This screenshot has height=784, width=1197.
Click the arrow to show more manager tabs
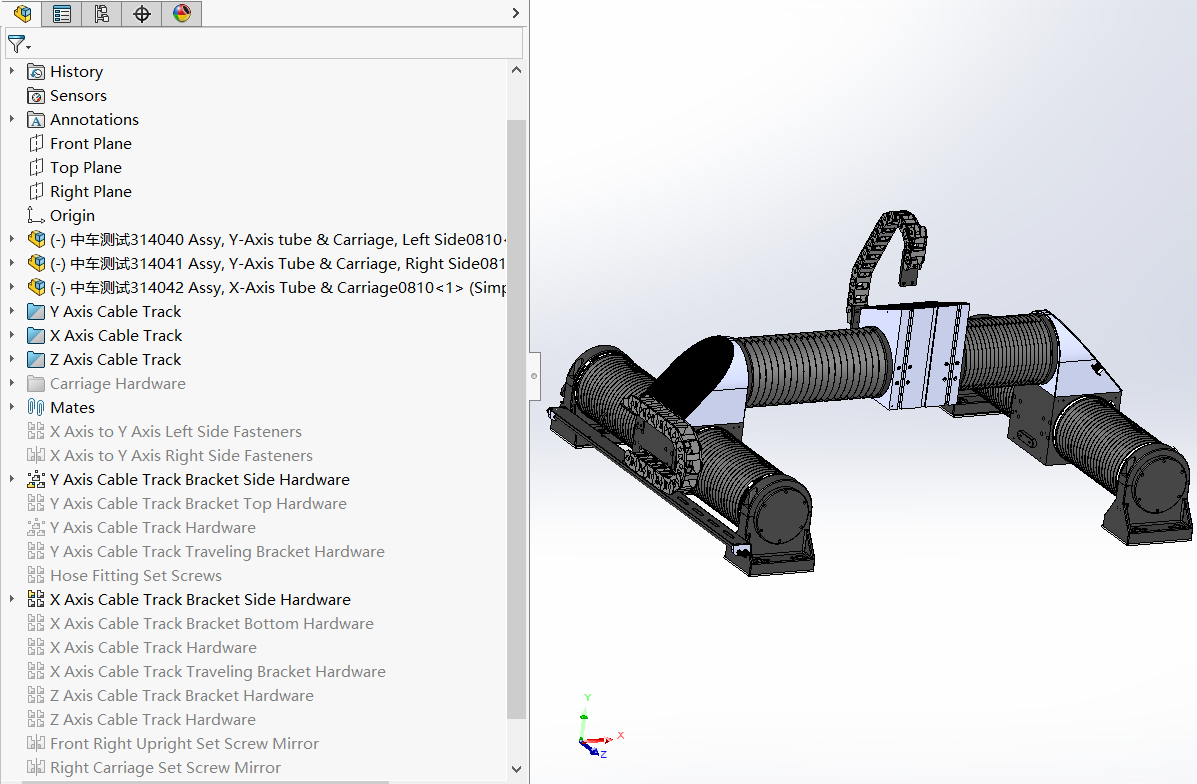[x=516, y=13]
